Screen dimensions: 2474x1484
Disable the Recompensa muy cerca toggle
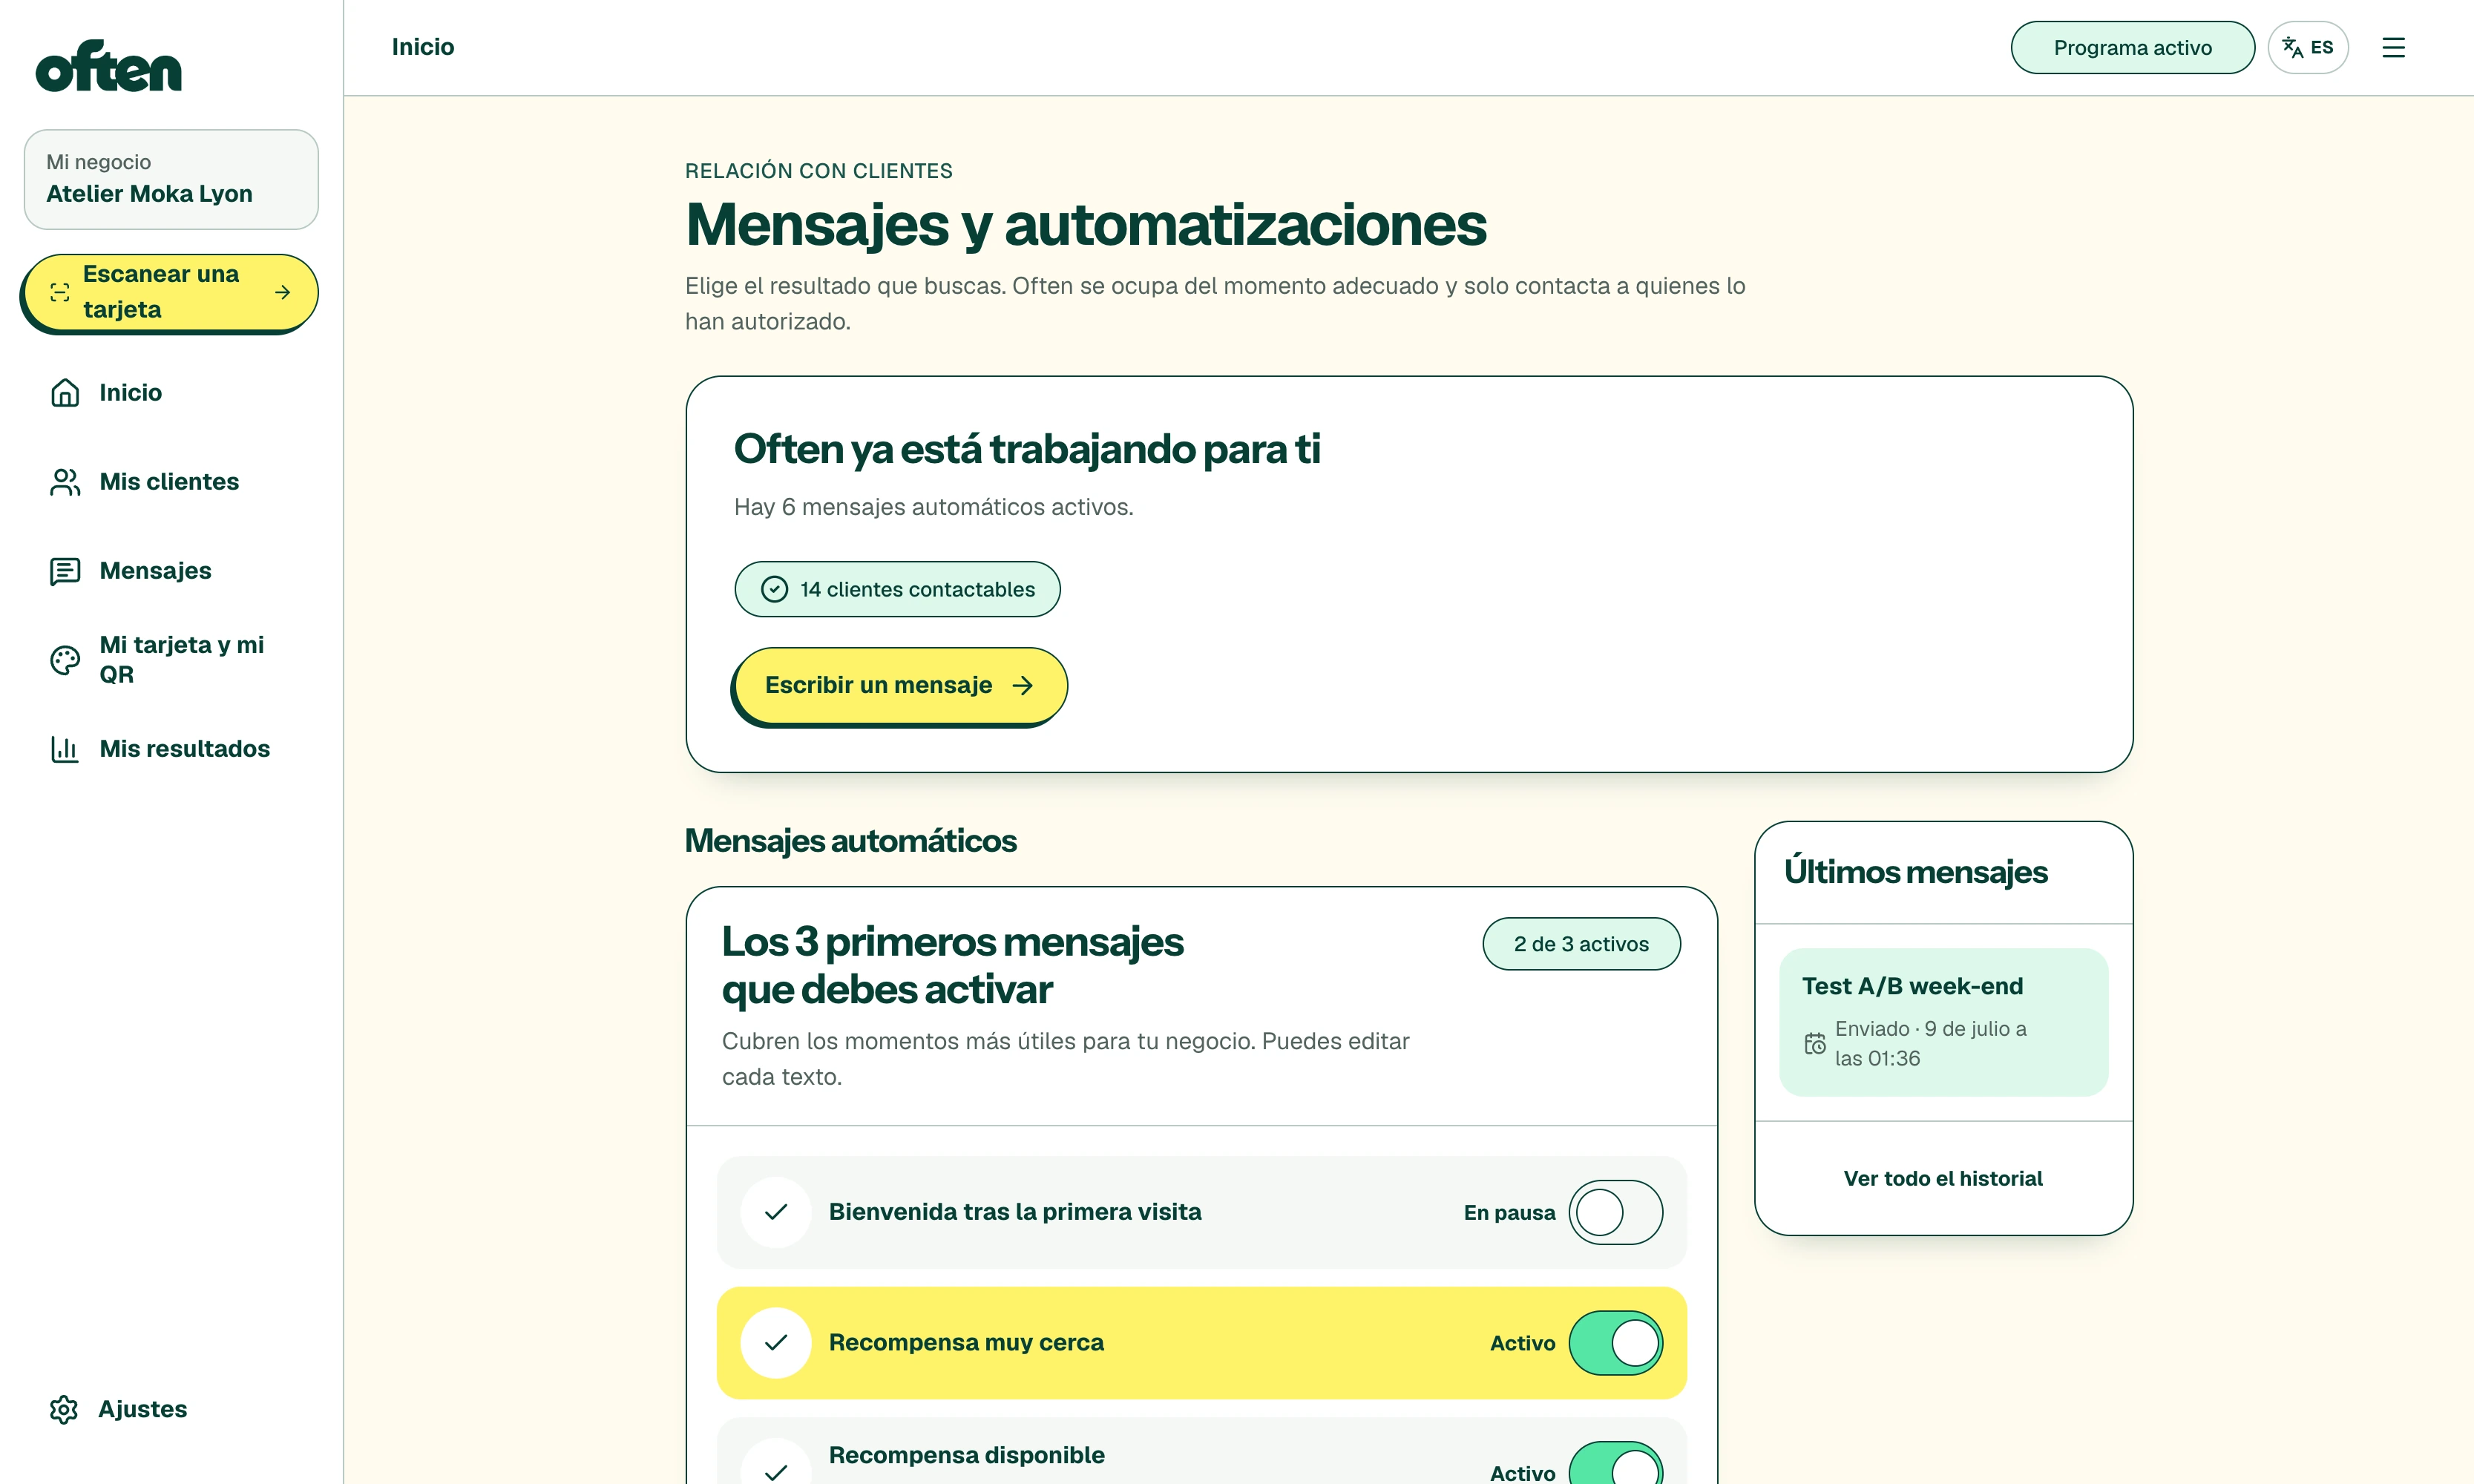pyautogui.click(x=1616, y=1342)
